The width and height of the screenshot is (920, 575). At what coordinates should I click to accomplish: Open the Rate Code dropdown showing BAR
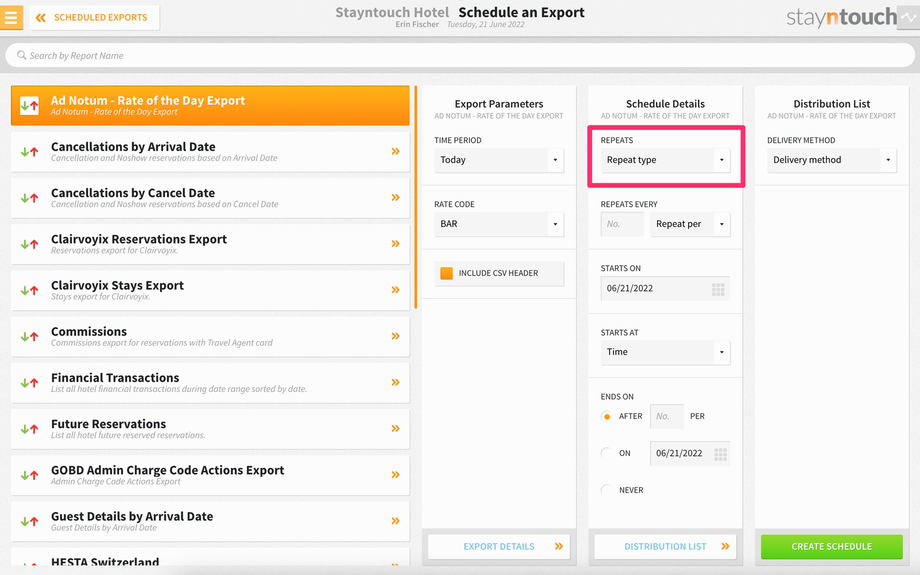pyautogui.click(x=499, y=224)
